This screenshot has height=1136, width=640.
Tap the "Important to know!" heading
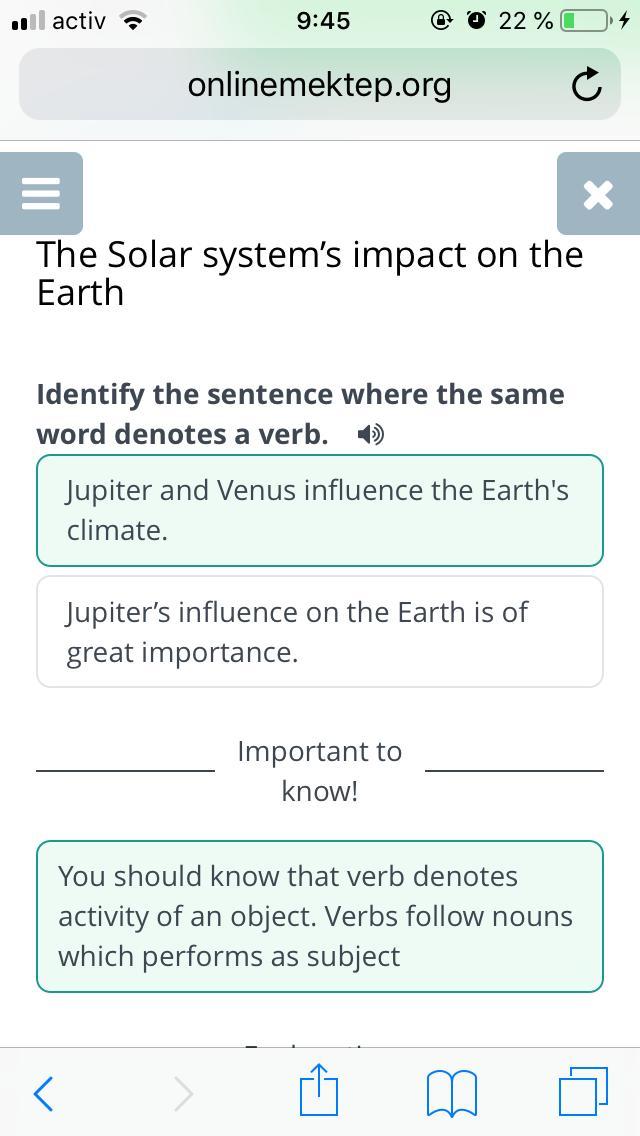pos(319,771)
